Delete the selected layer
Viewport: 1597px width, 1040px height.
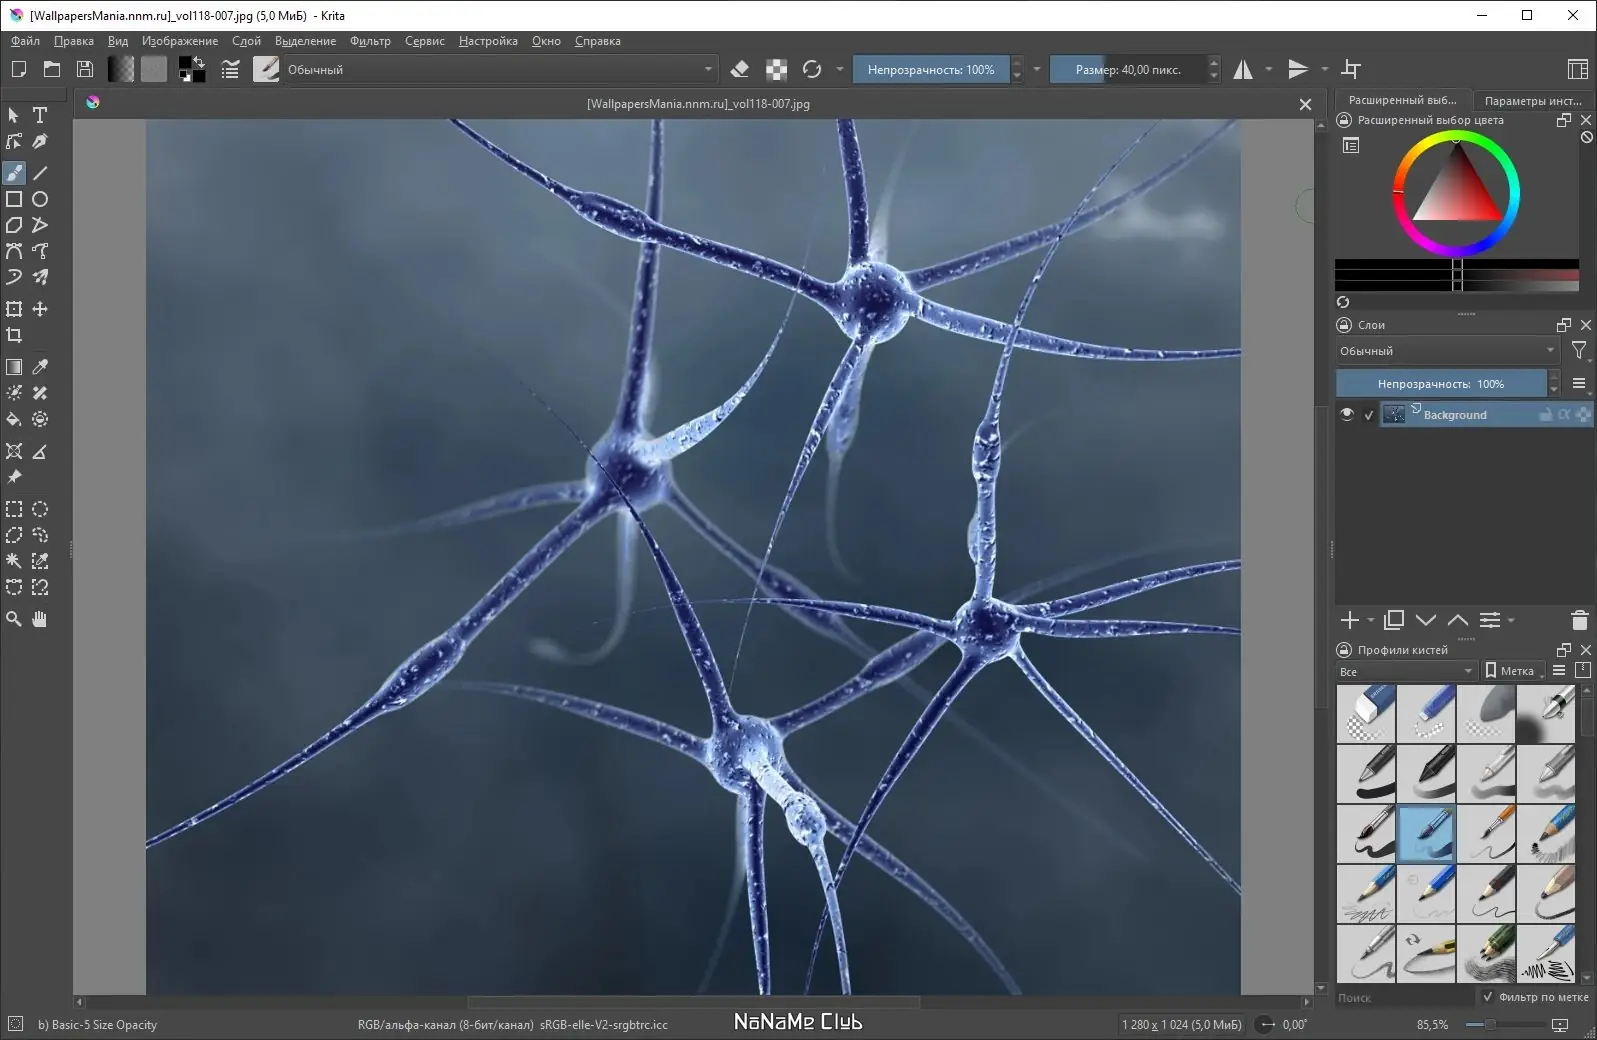[x=1580, y=620]
